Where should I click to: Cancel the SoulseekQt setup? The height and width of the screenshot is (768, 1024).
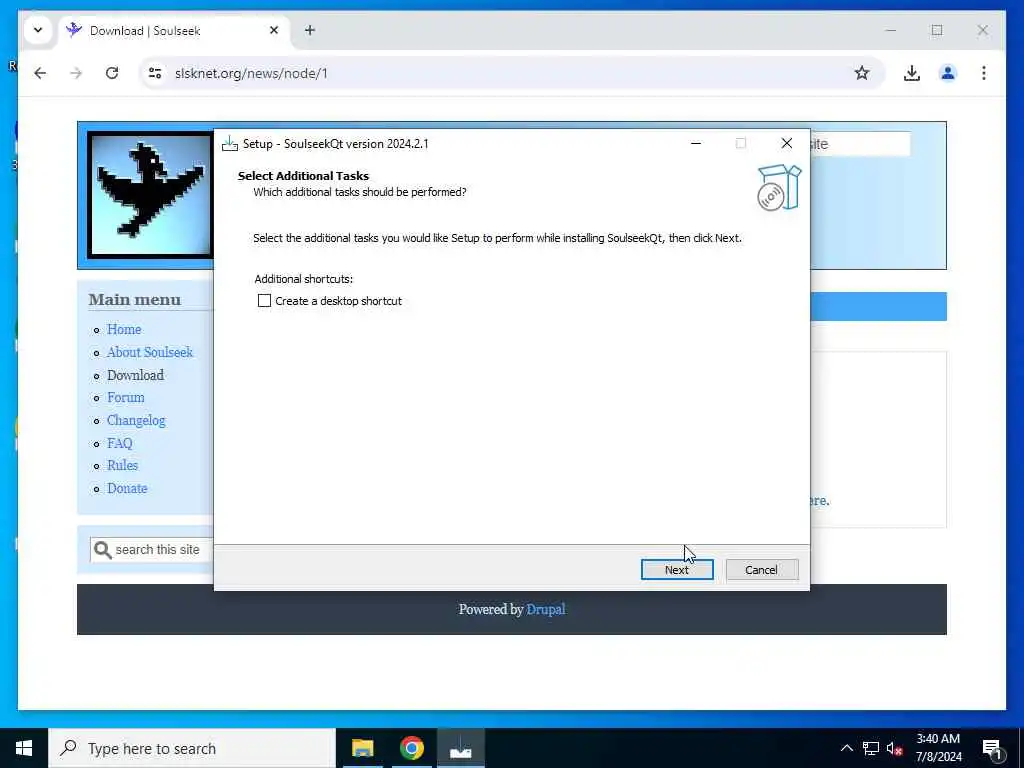coord(761,569)
